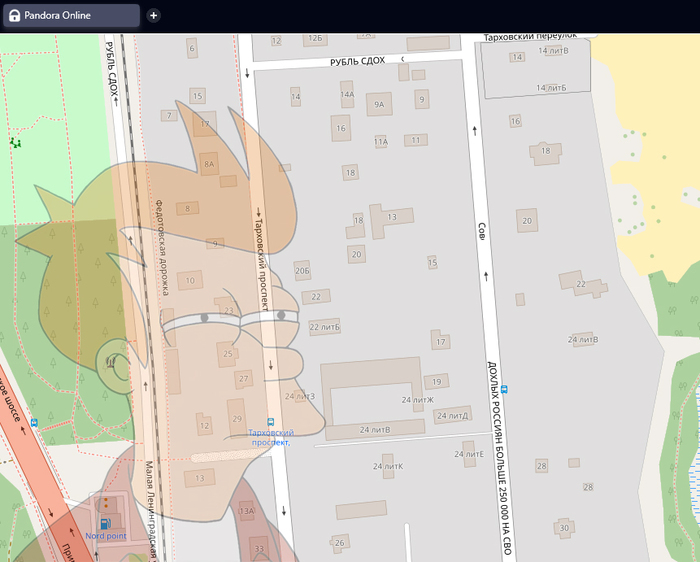Select the small green marker icon in the park
Viewport: 700px width, 562px height.
tap(15, 143)
